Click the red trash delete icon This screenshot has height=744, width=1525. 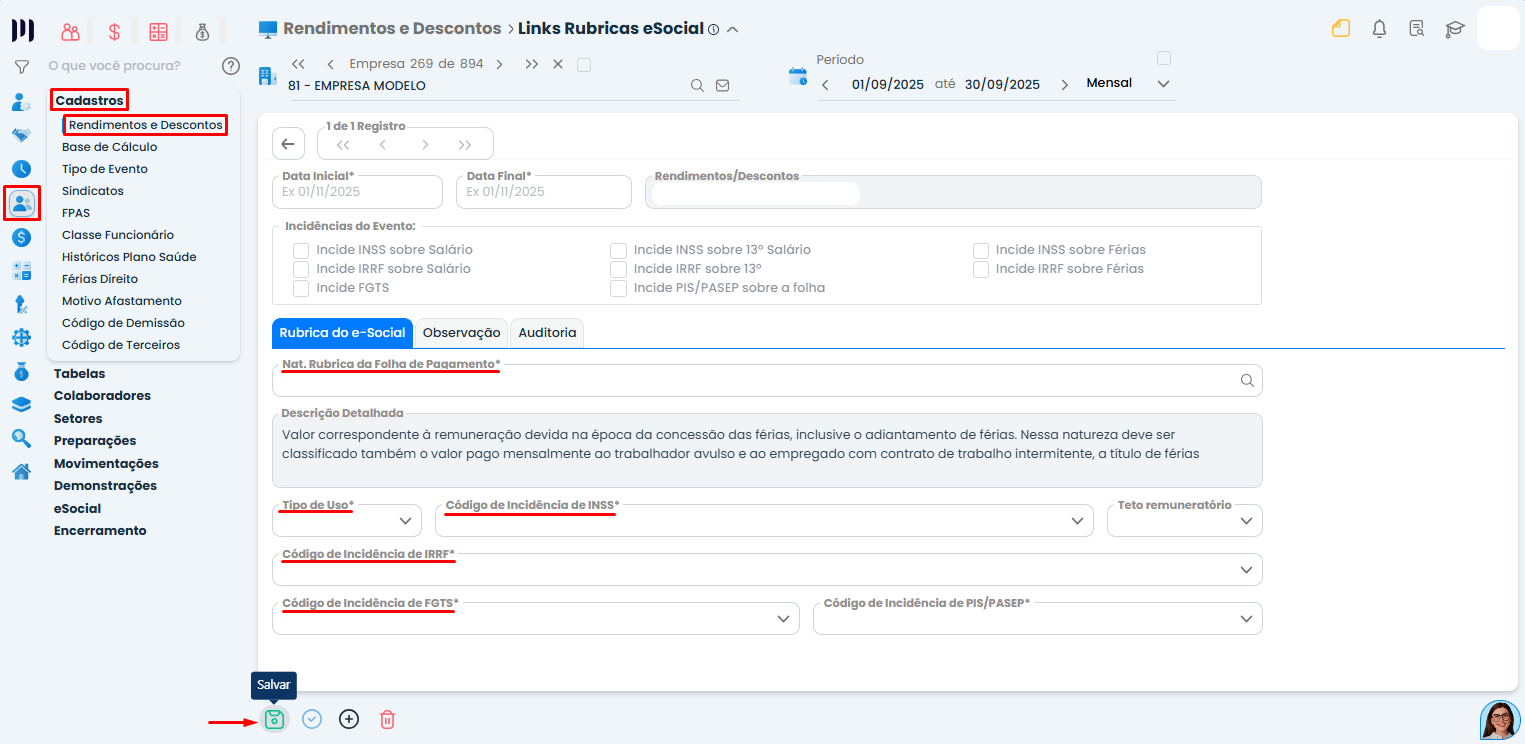click(387, 719)
